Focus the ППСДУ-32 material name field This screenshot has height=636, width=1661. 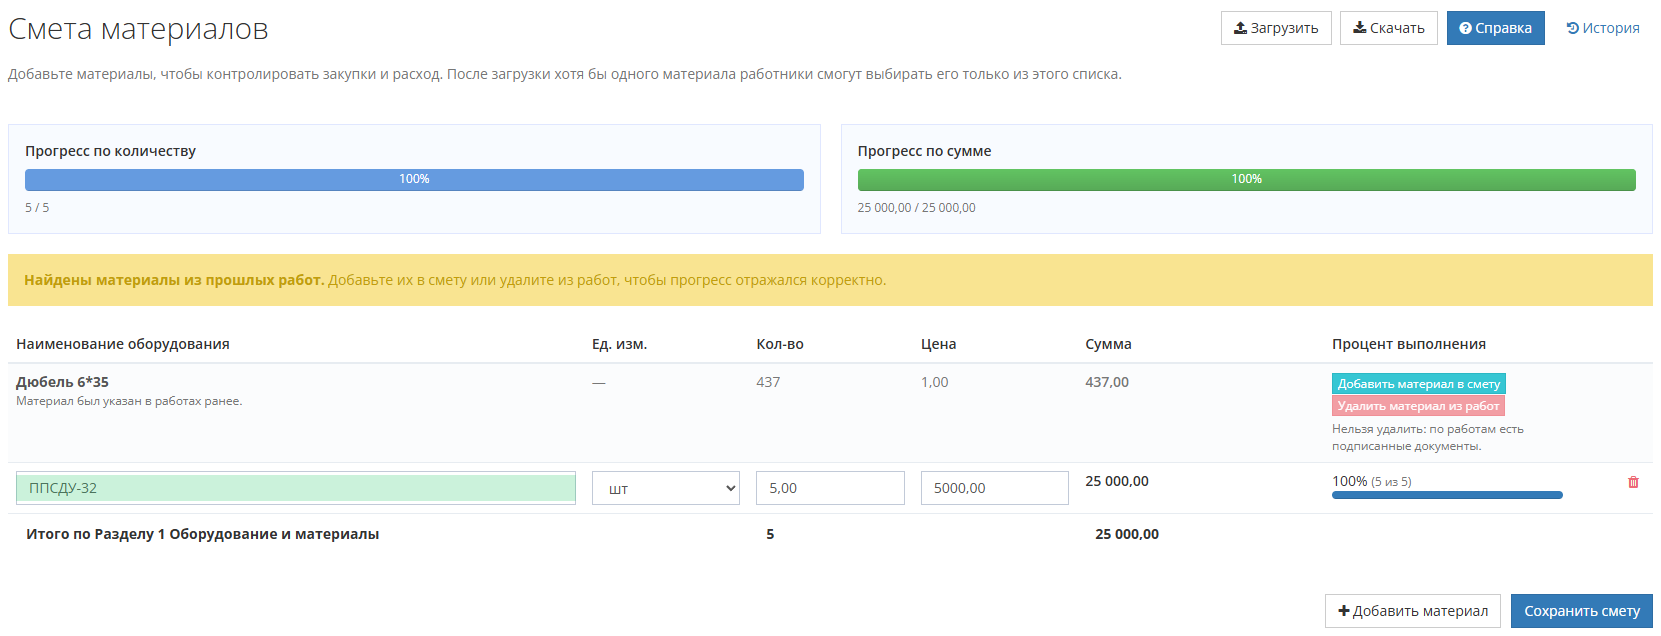[296, 488]
